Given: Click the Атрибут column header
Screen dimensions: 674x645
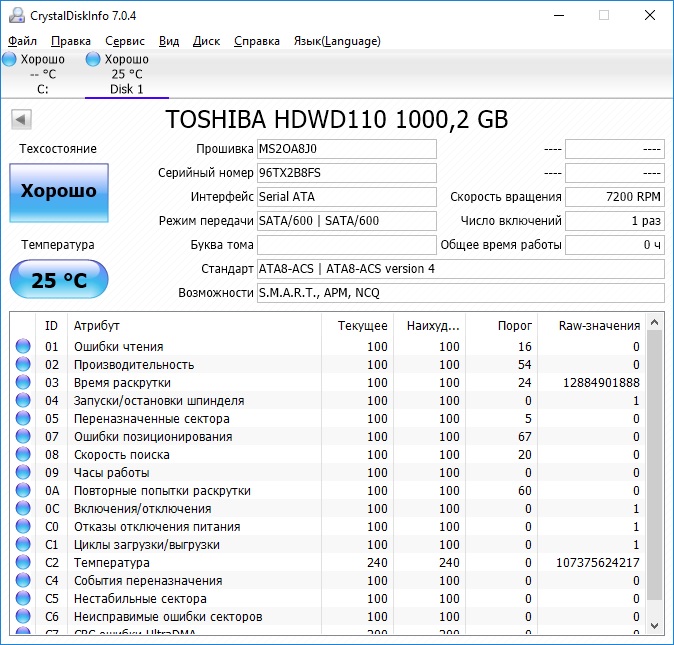Looking at the screenshot, I should click(x=97, y=325).
